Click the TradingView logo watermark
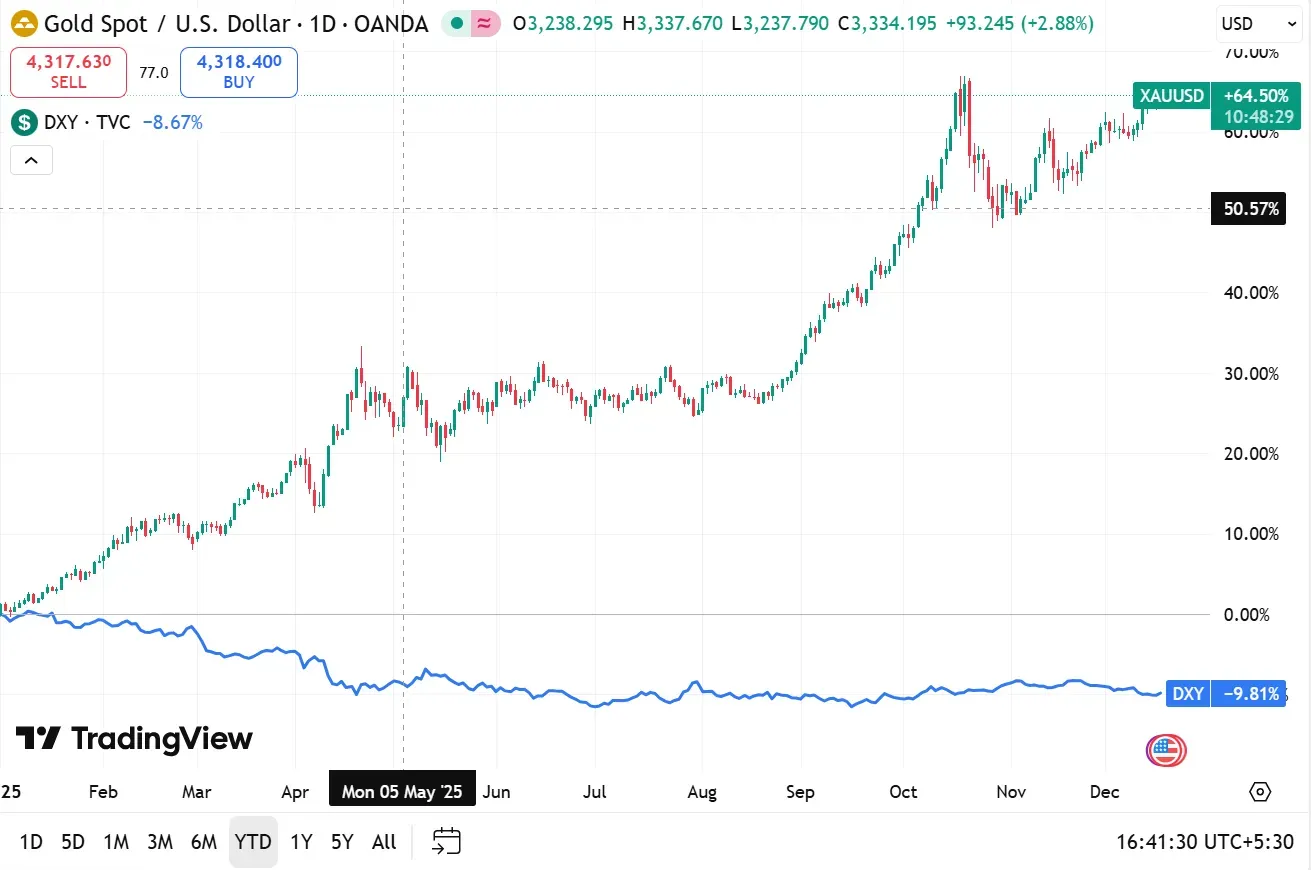 (133, 739)
